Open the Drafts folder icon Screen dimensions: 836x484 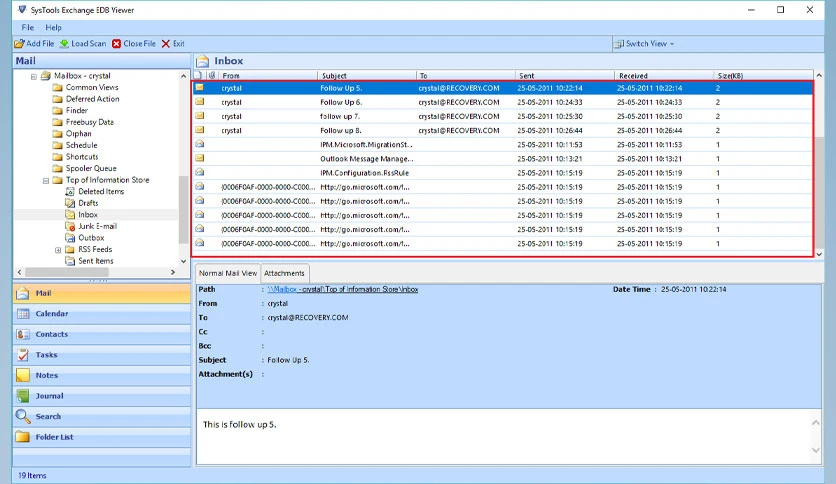[x=69, y=203]
